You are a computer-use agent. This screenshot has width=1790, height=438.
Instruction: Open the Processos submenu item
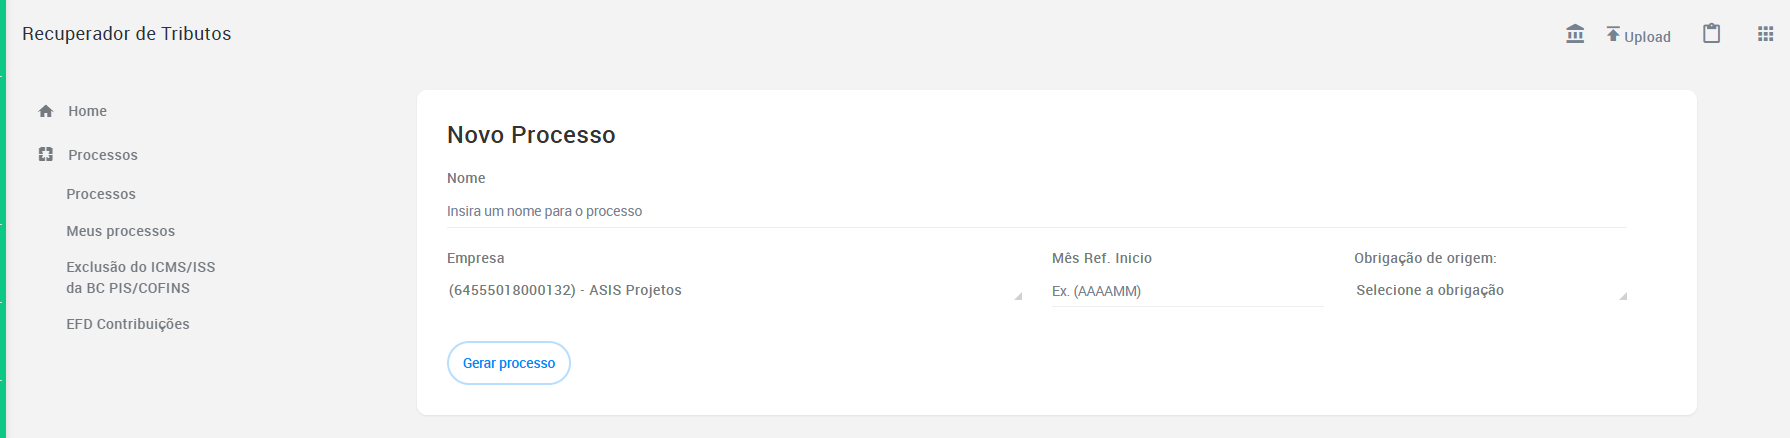click(x=101, y=194)
